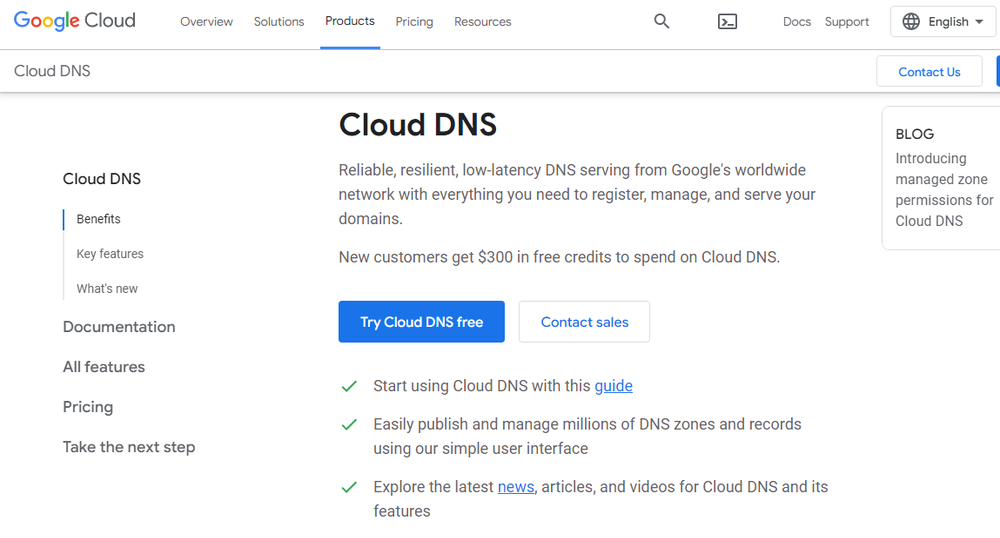Activate the Cloud Shell terminal icon

coord(727,22)
